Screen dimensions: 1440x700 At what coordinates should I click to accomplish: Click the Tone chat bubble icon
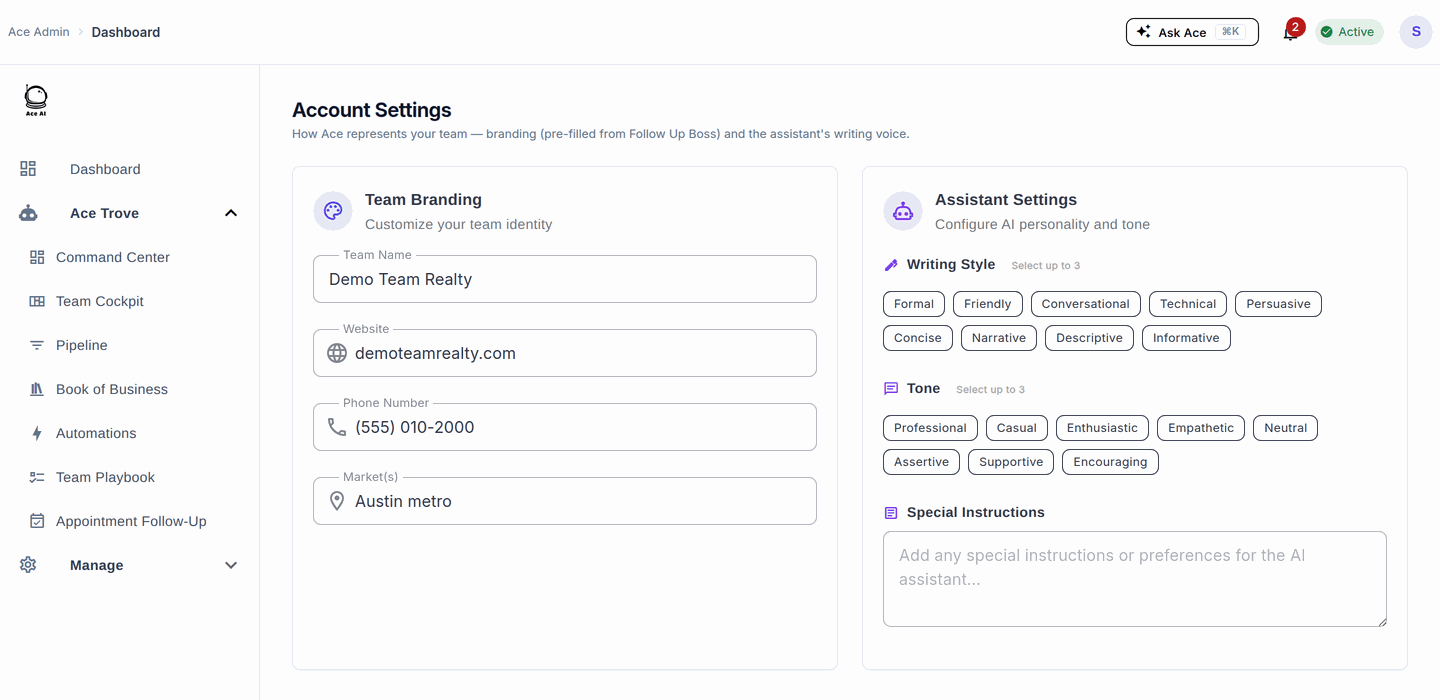pyautogui.click(x=891, y=389)
